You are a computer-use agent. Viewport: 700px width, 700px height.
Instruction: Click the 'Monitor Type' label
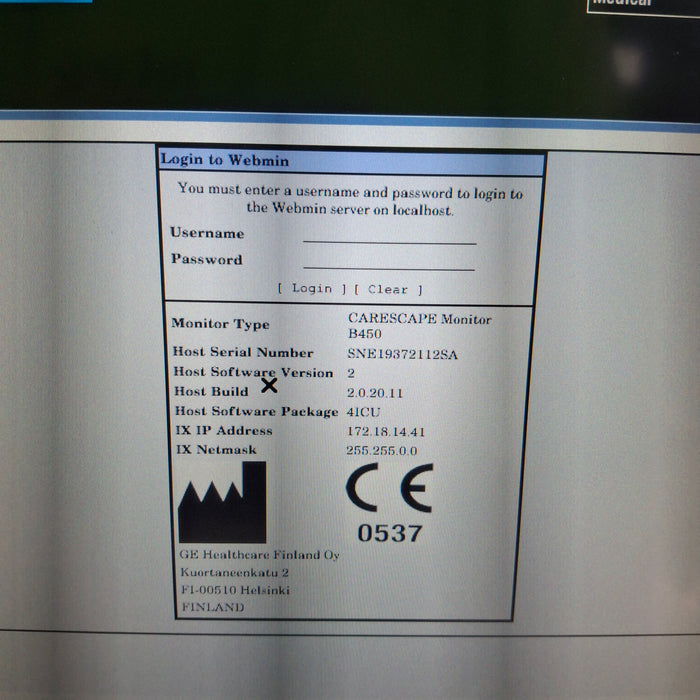[x=221, y=324]
